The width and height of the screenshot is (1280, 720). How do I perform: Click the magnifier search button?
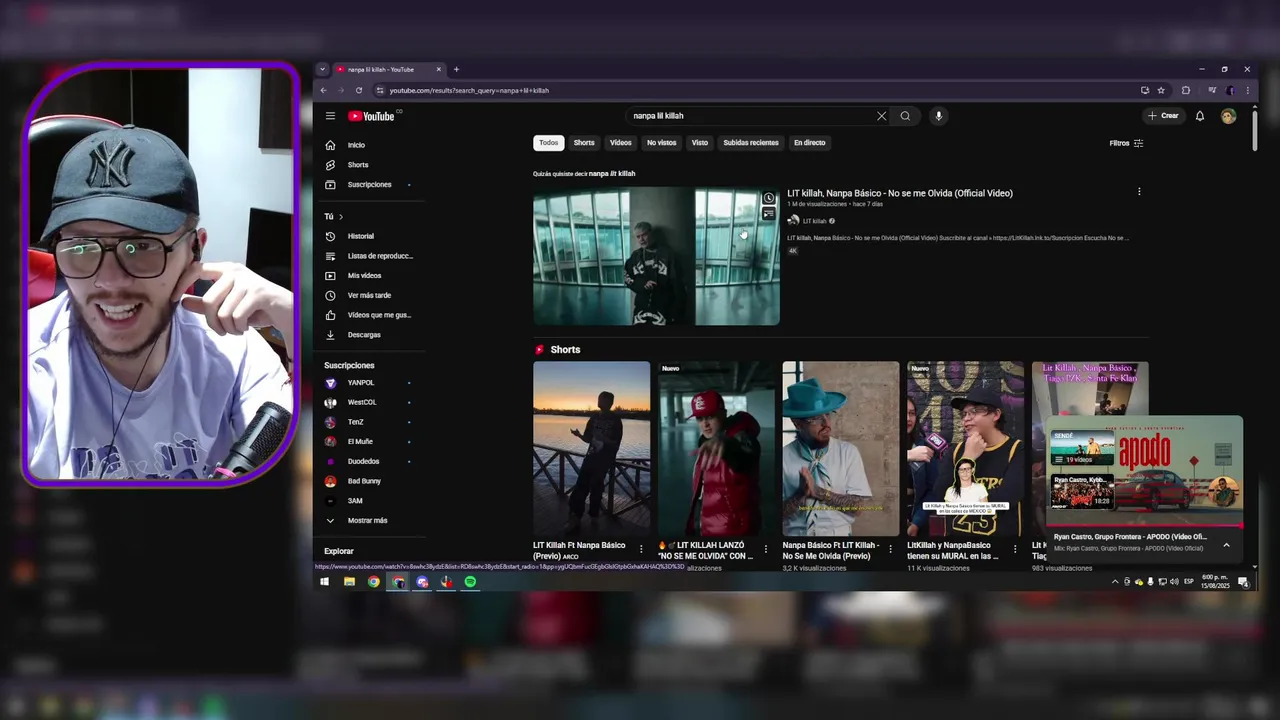[x=905, y=116]
